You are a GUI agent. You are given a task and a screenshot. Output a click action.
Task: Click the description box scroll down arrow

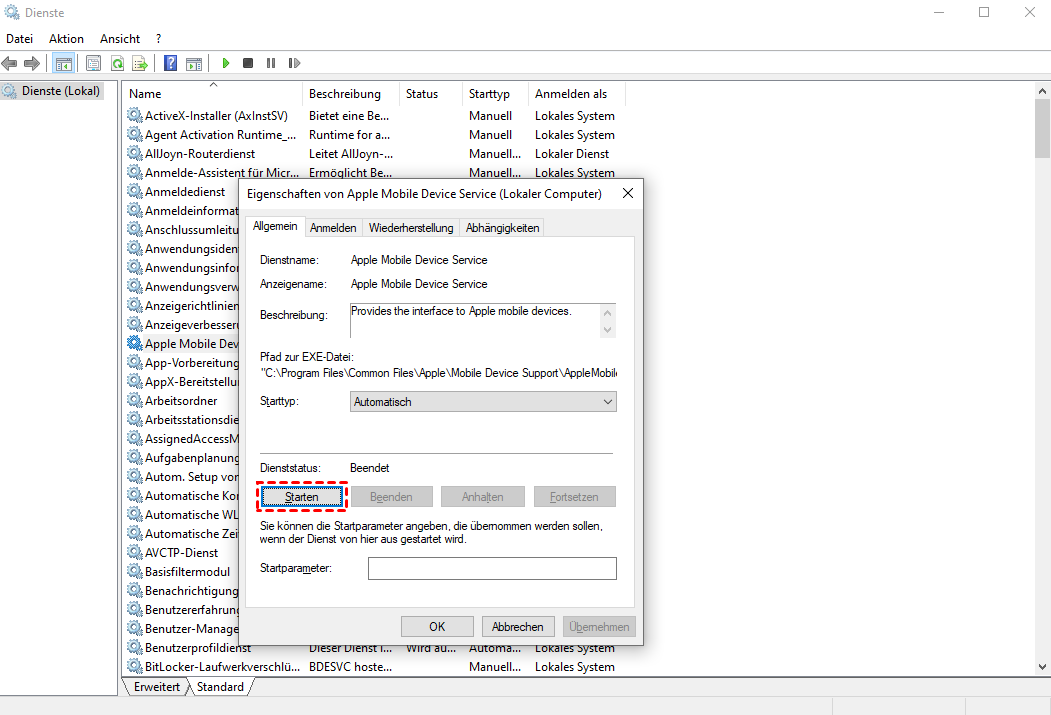pyautogui.click(x=607, y=330)
